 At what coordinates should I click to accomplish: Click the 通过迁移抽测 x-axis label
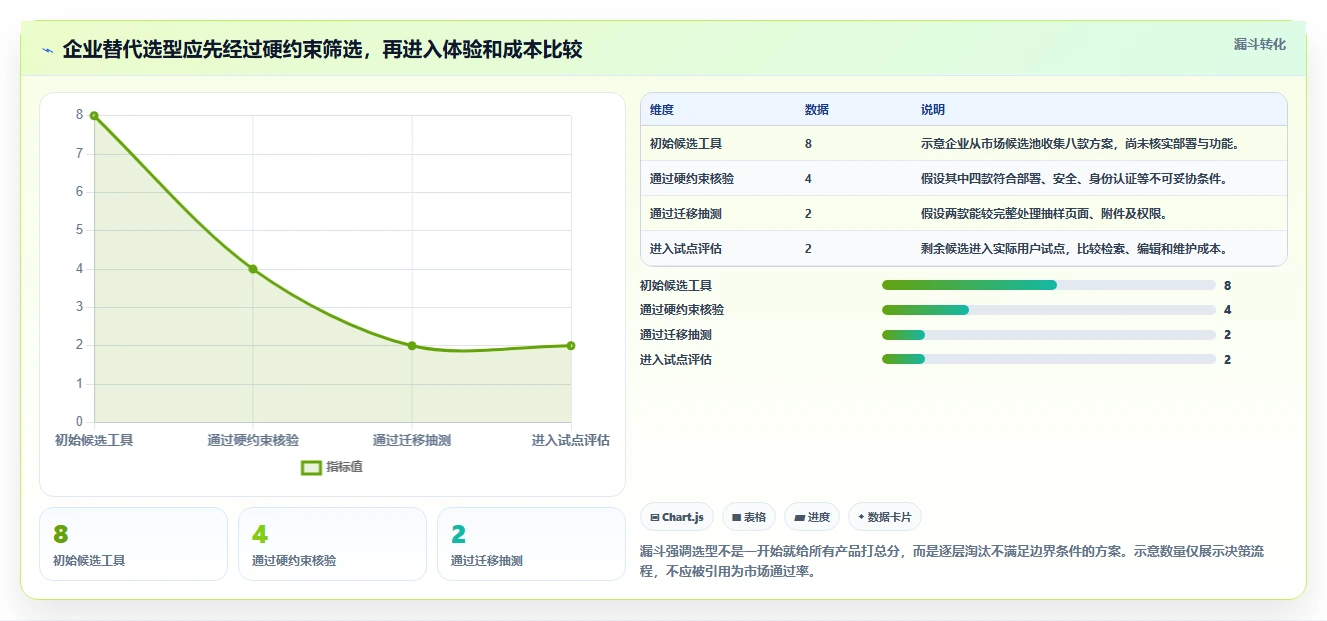point(412,440)
